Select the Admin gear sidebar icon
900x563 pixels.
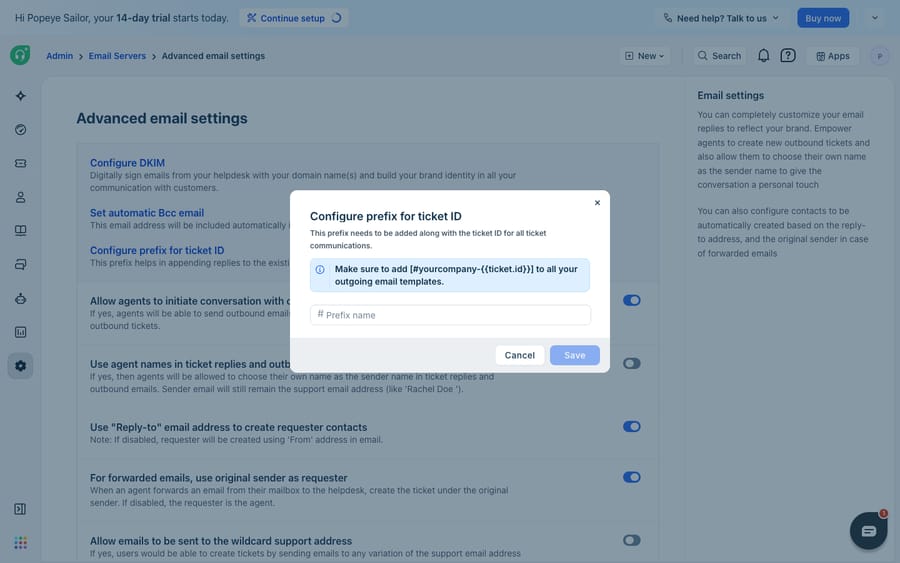[x=21, y=366]
